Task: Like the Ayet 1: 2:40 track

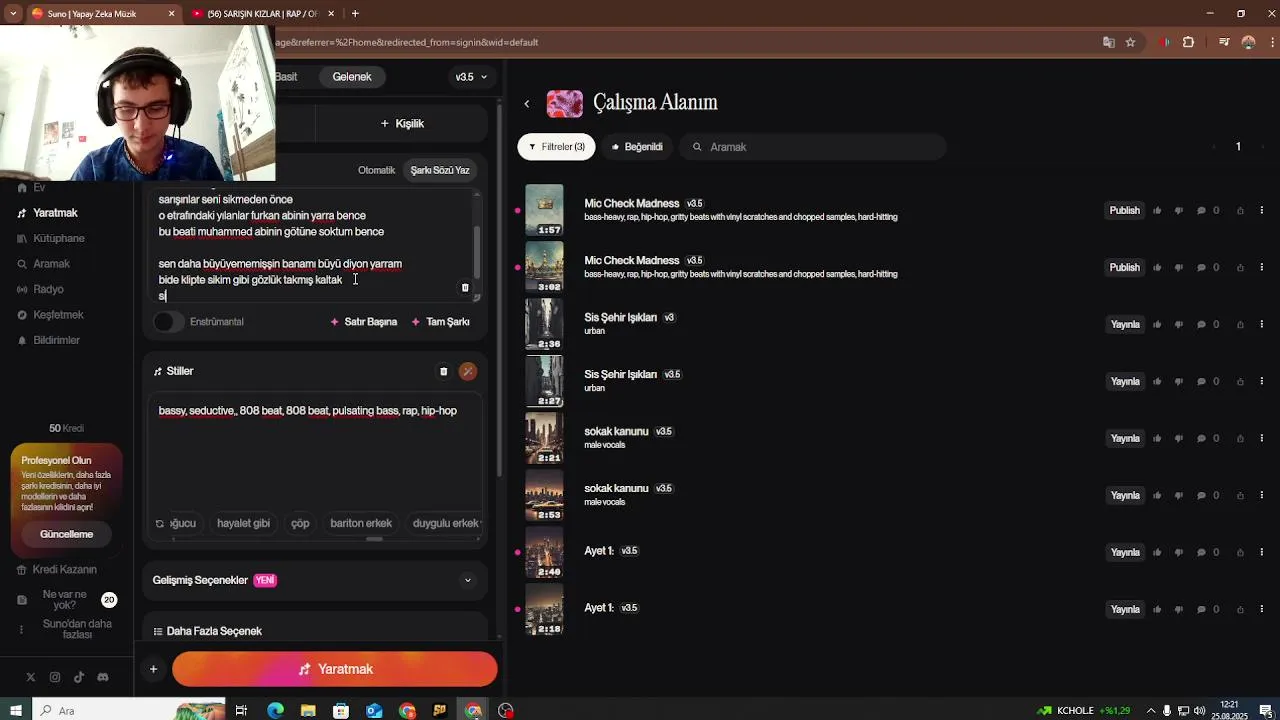Action: click(1157, 552)
